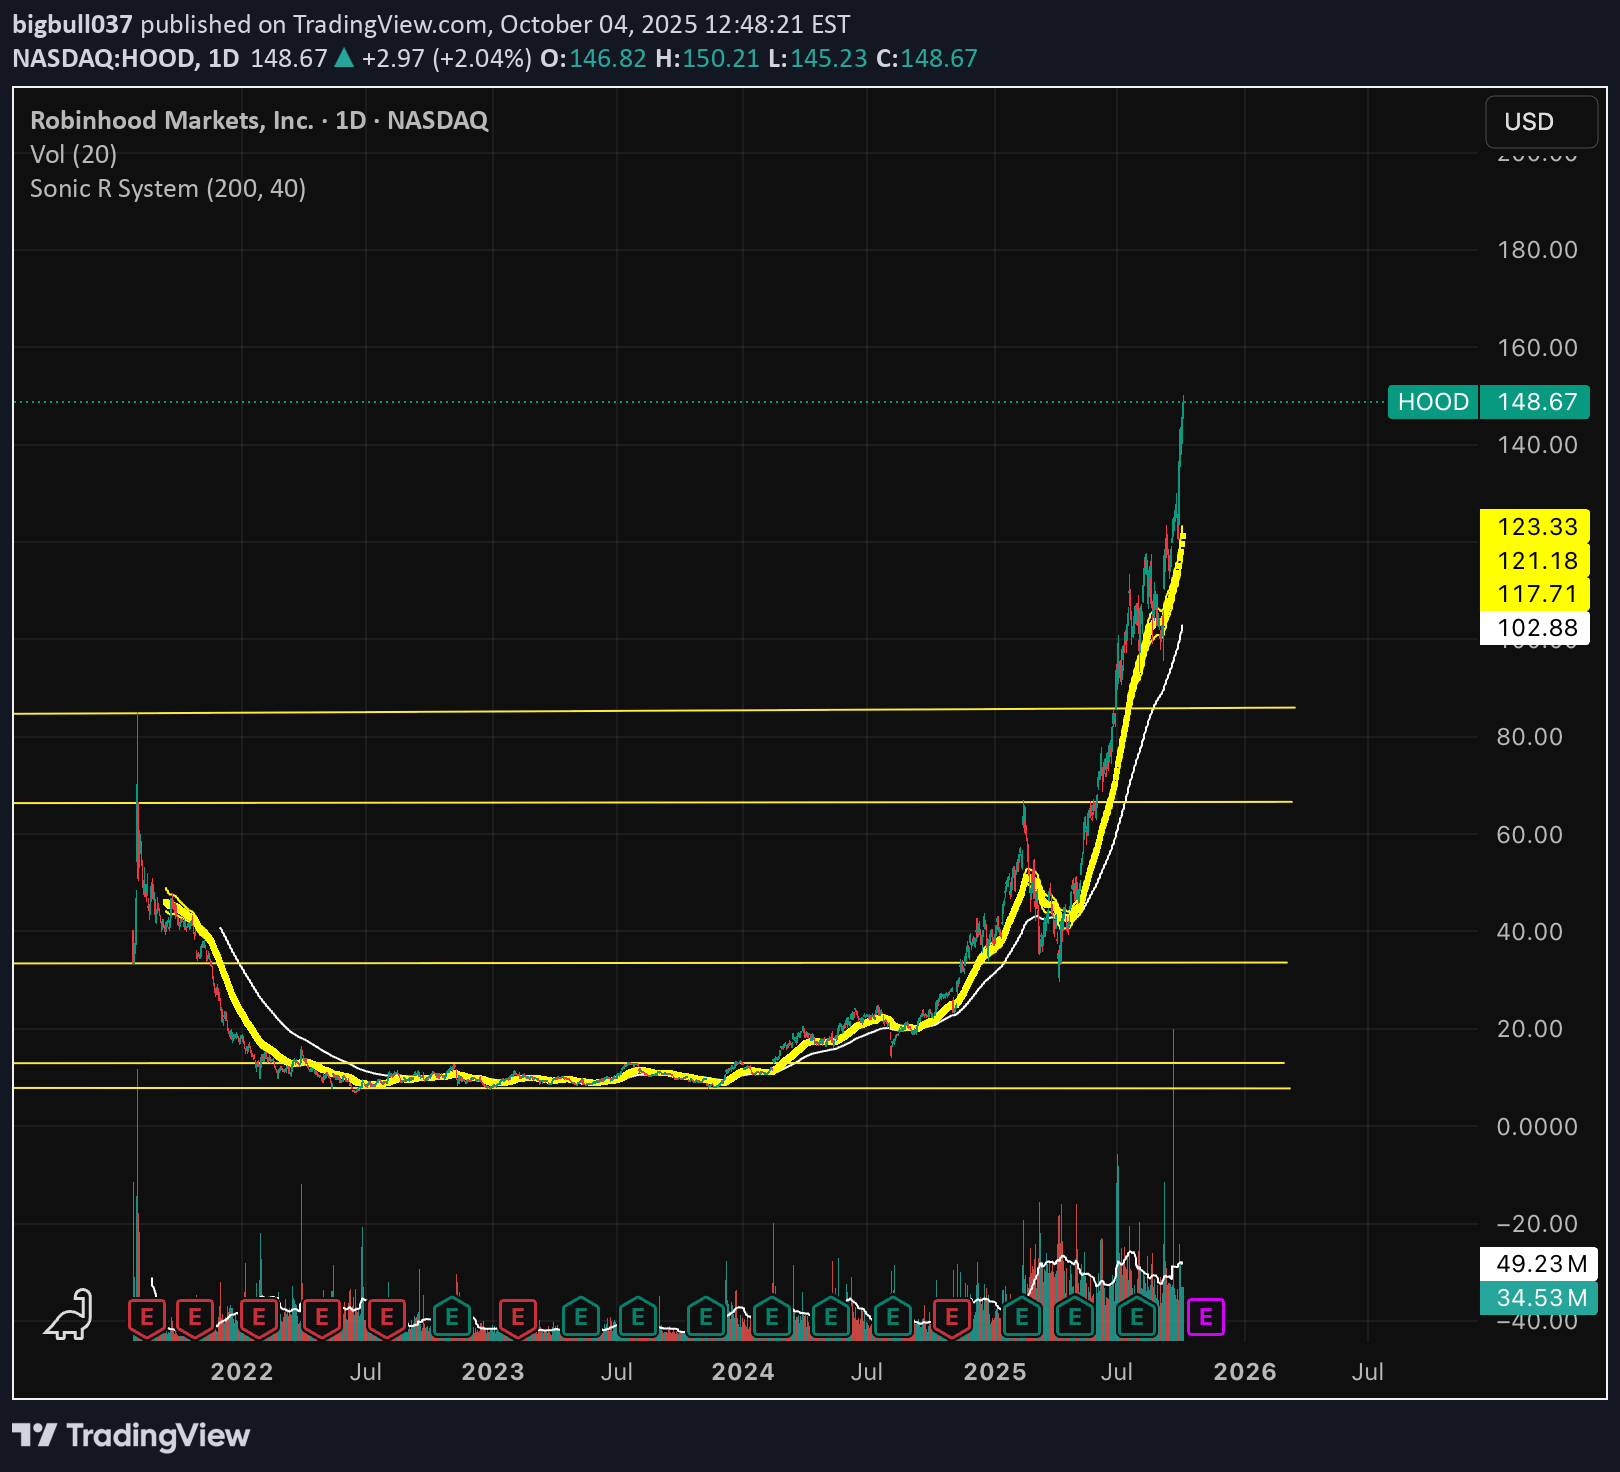Click the HOOD 148.67 price label
The height and width of the screenshot is (1472, 1620).
(1488, 402)
